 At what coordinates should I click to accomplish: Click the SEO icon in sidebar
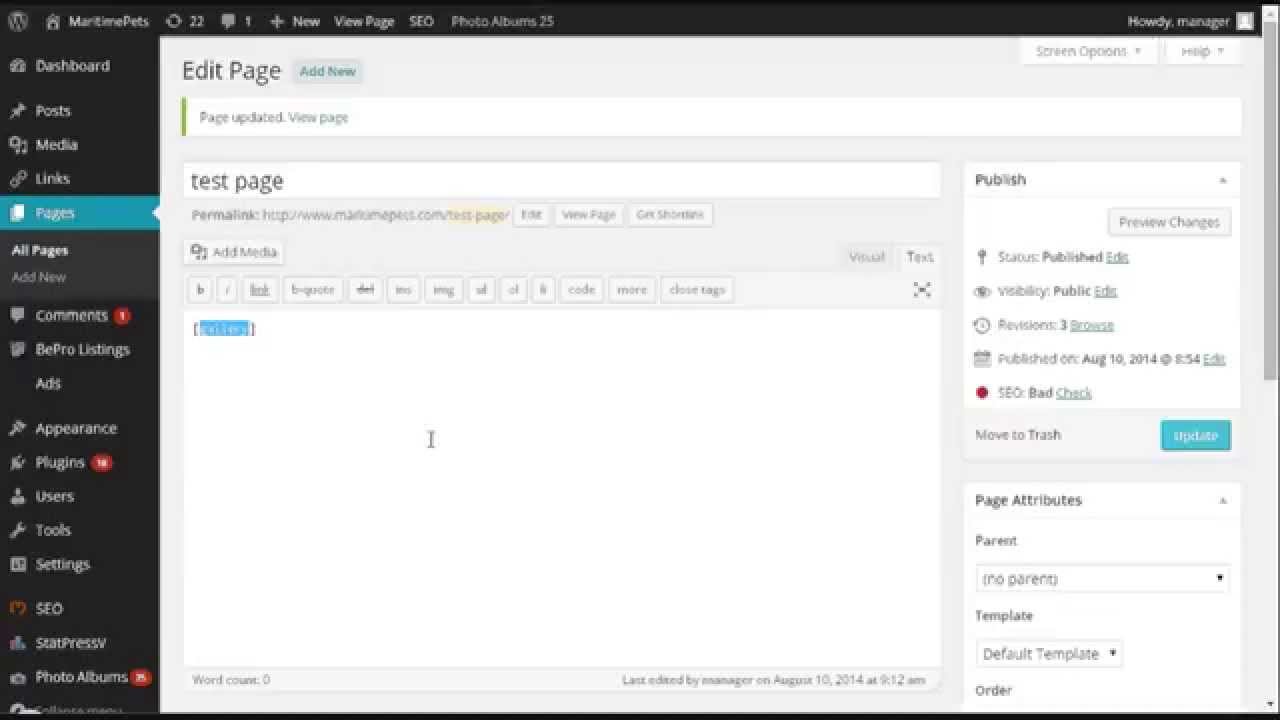[18, 608]
